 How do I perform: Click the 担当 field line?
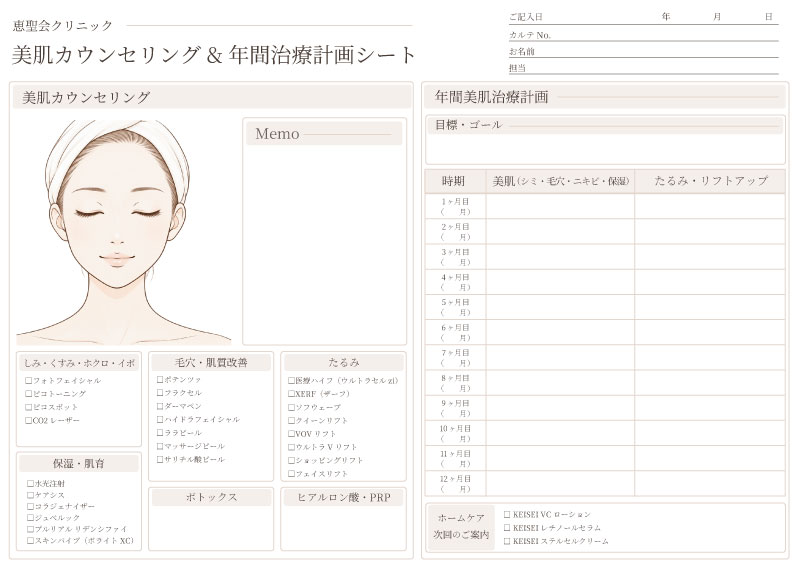coord(643,68)
